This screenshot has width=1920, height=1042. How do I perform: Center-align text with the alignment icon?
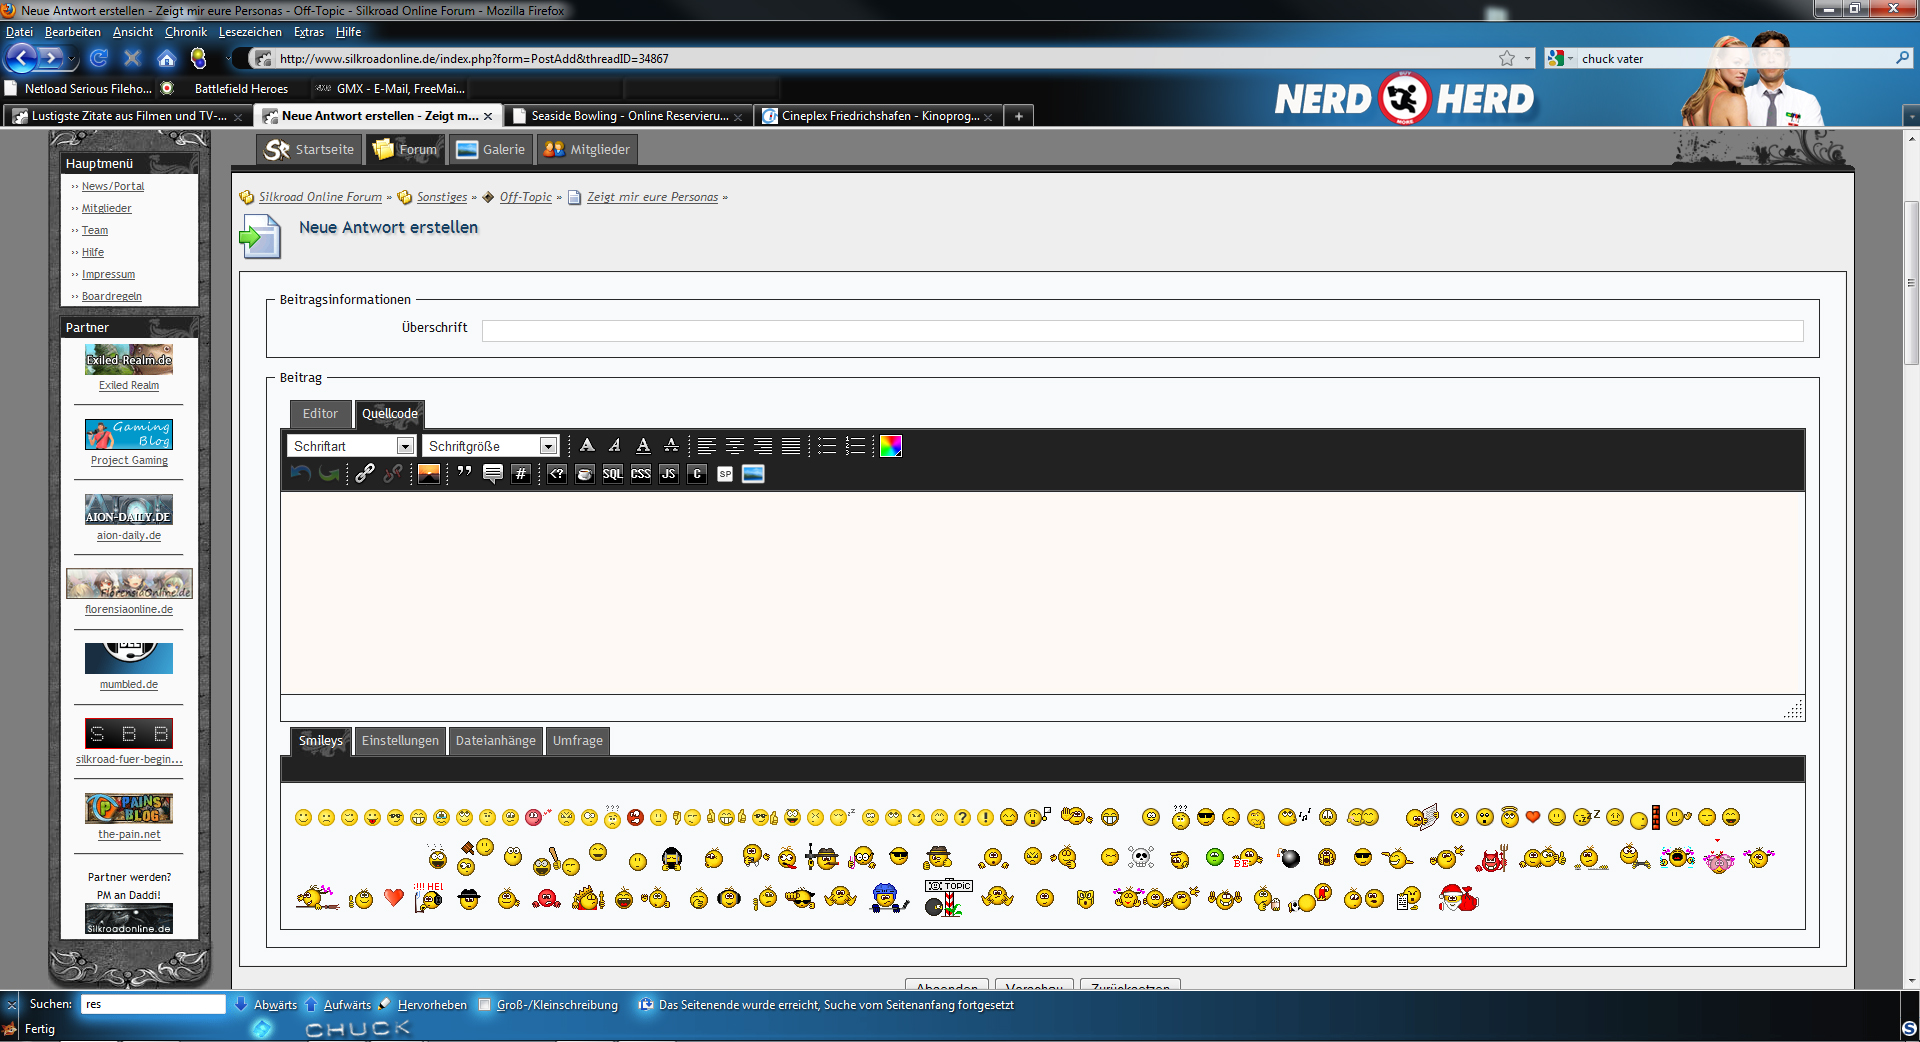[735, 446]
